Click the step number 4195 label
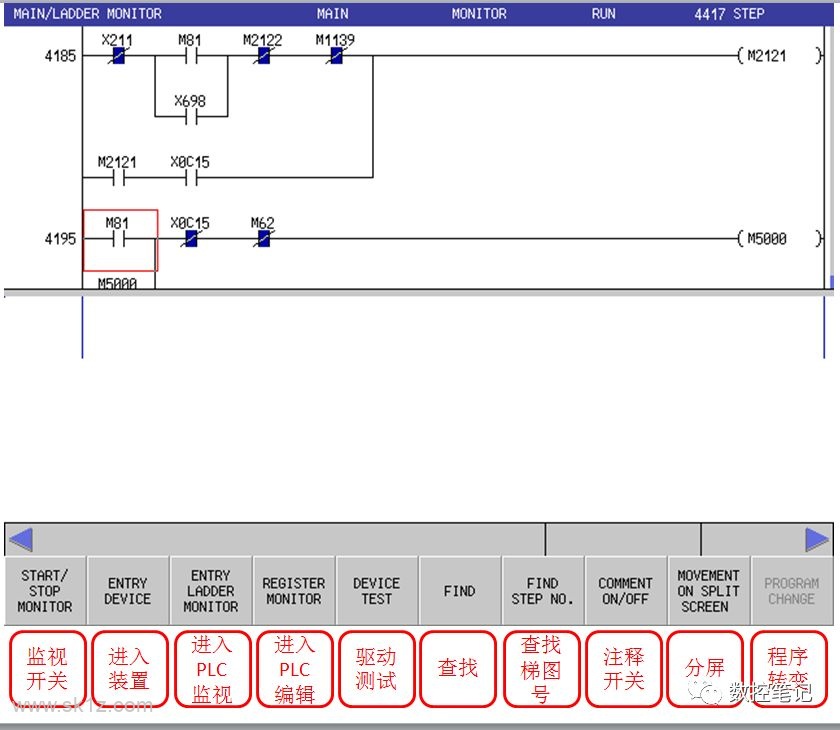This screenshot has width=840, height=730. [x=61, y=238]
